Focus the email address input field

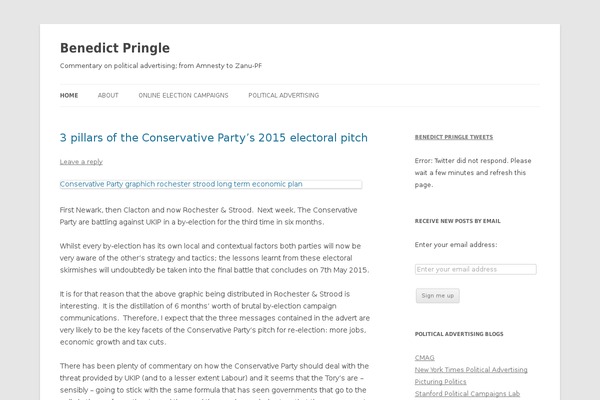pyautogui.click(x=475, y=269)
